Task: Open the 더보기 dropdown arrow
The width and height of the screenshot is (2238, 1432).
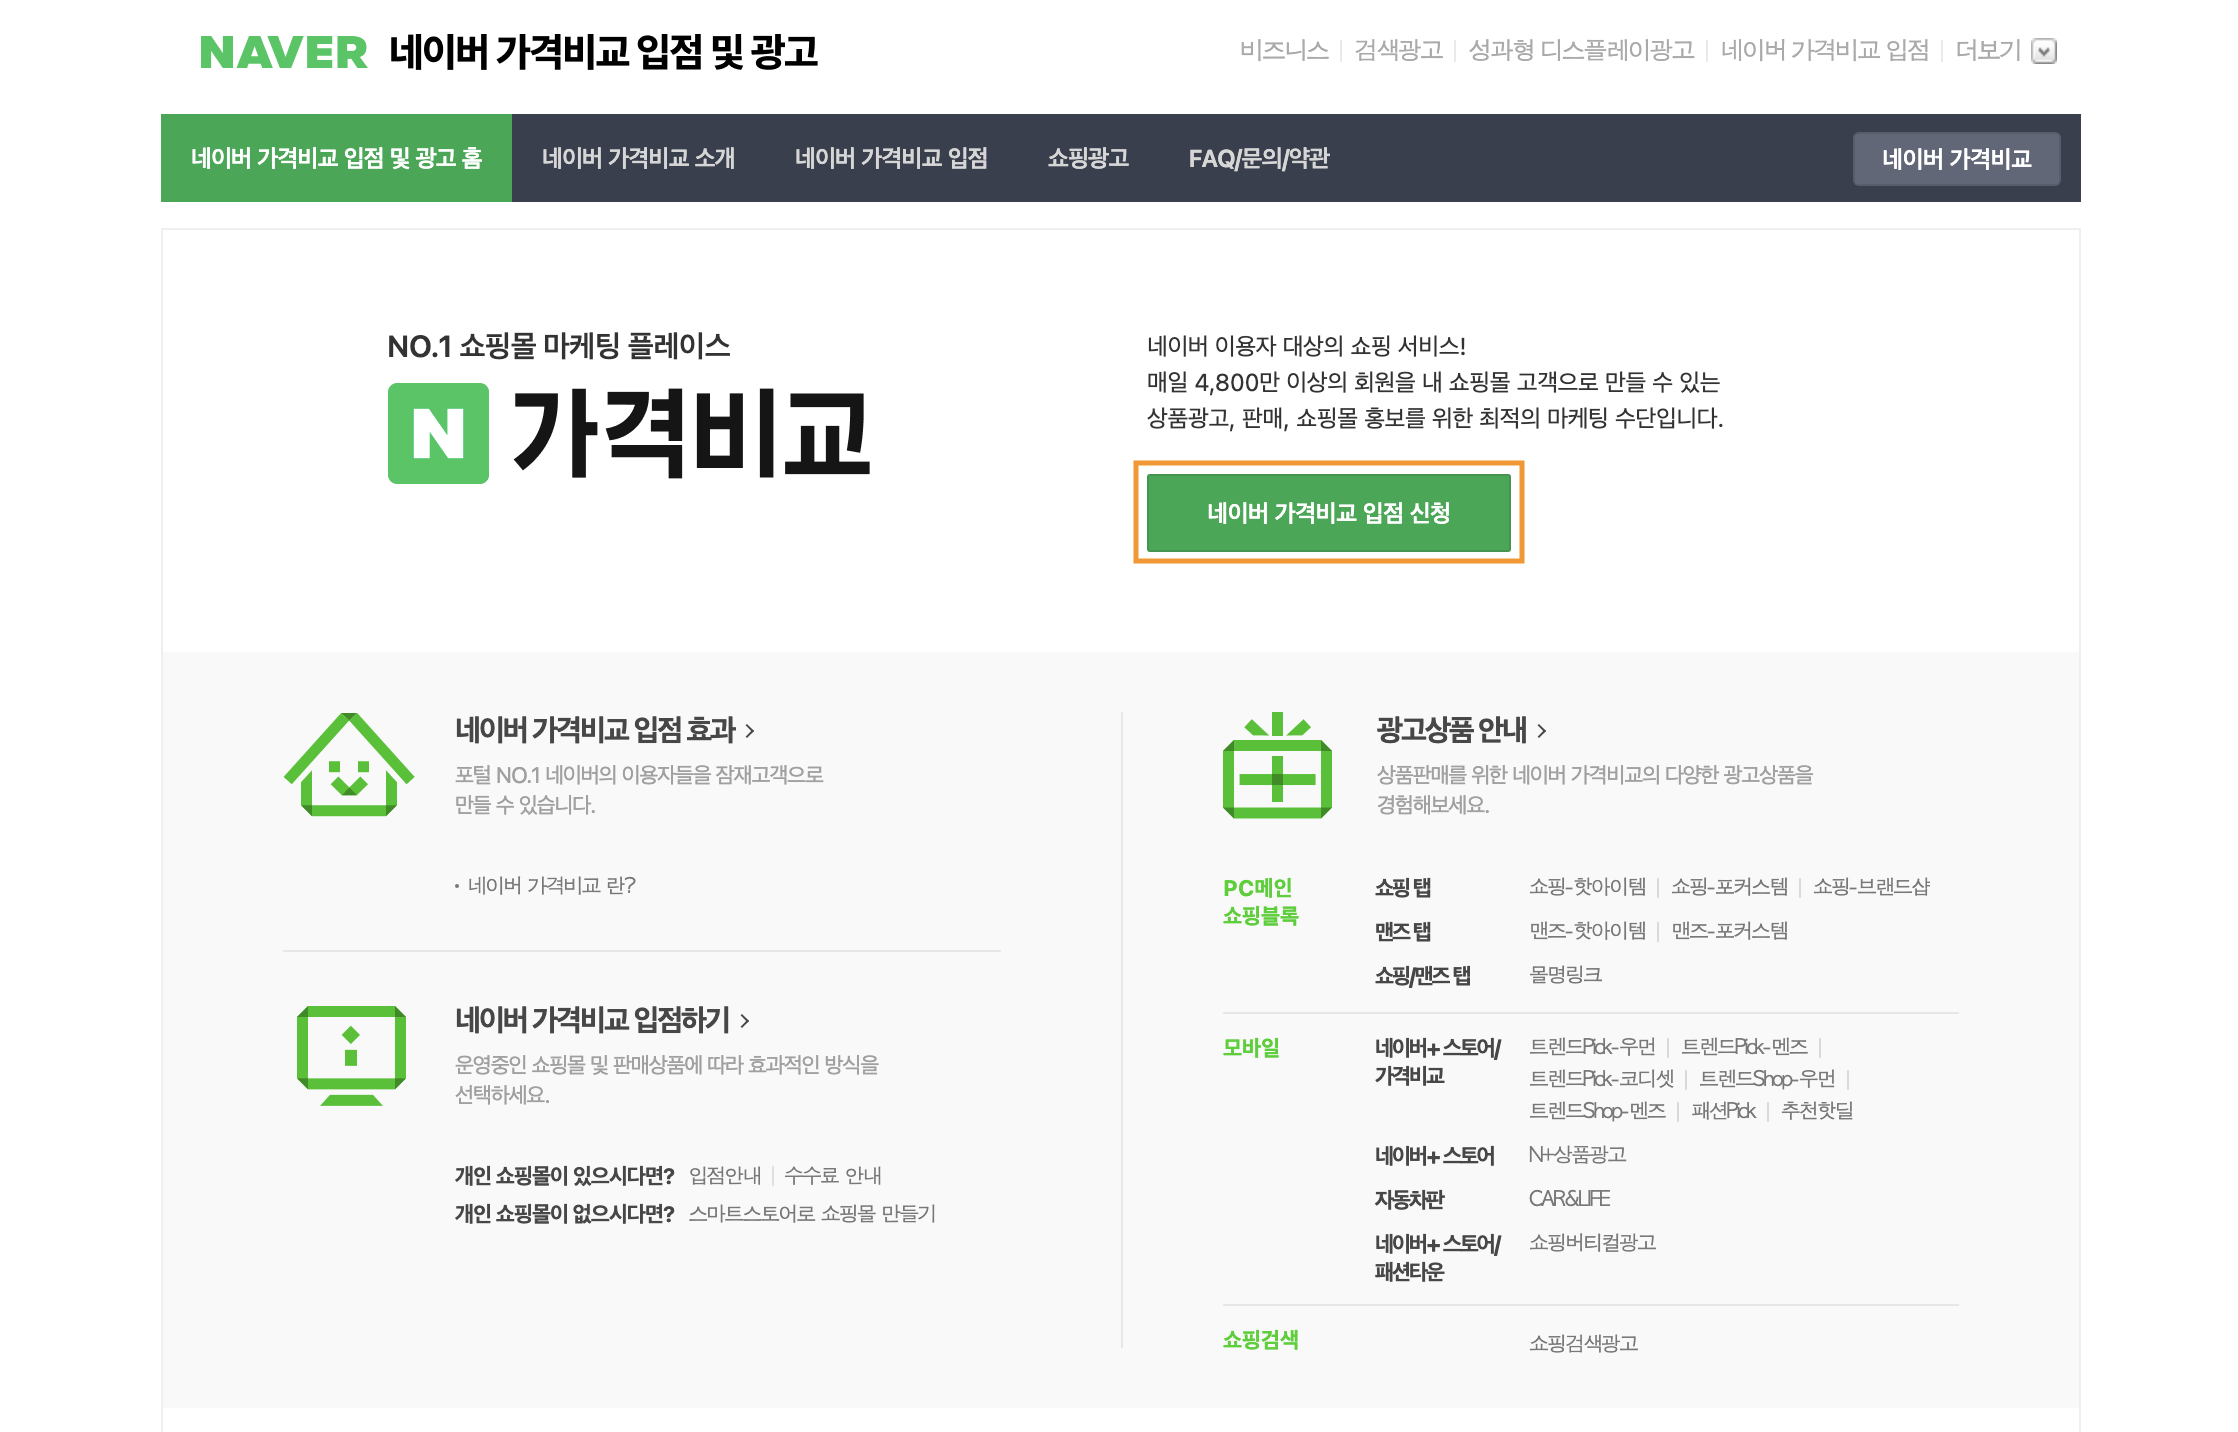Action: [x=2045, y=51]
